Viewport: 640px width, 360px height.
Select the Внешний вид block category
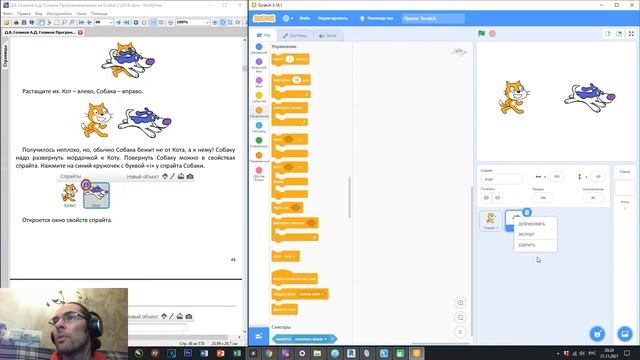point(259,65)
